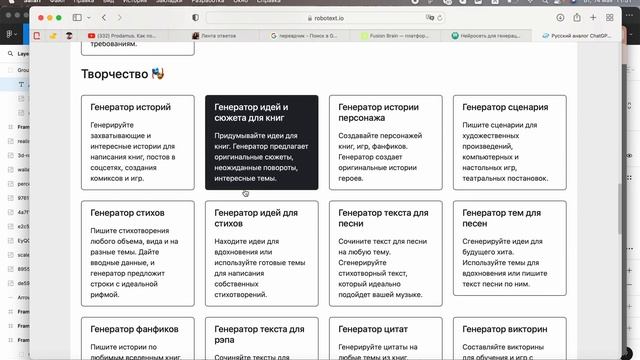Reload the robotext.io page

(440, 18)
